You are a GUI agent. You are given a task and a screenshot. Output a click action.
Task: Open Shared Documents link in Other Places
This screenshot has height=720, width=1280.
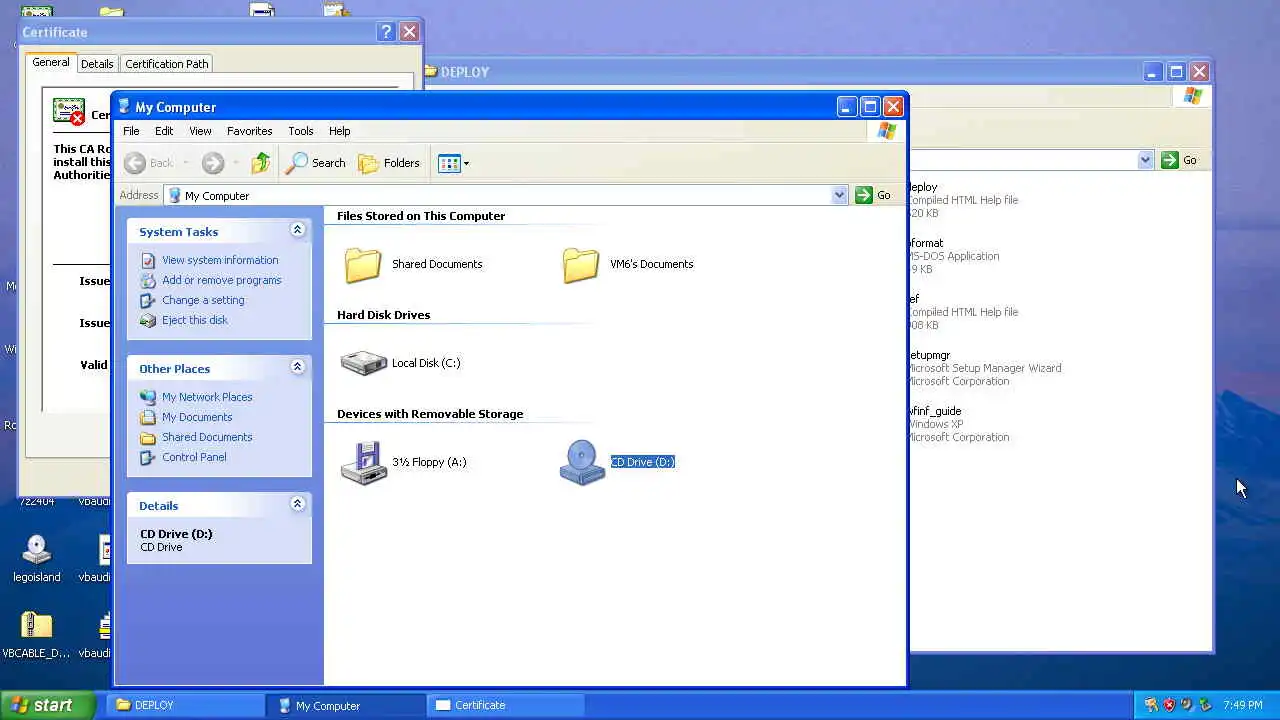pos(207,437)
